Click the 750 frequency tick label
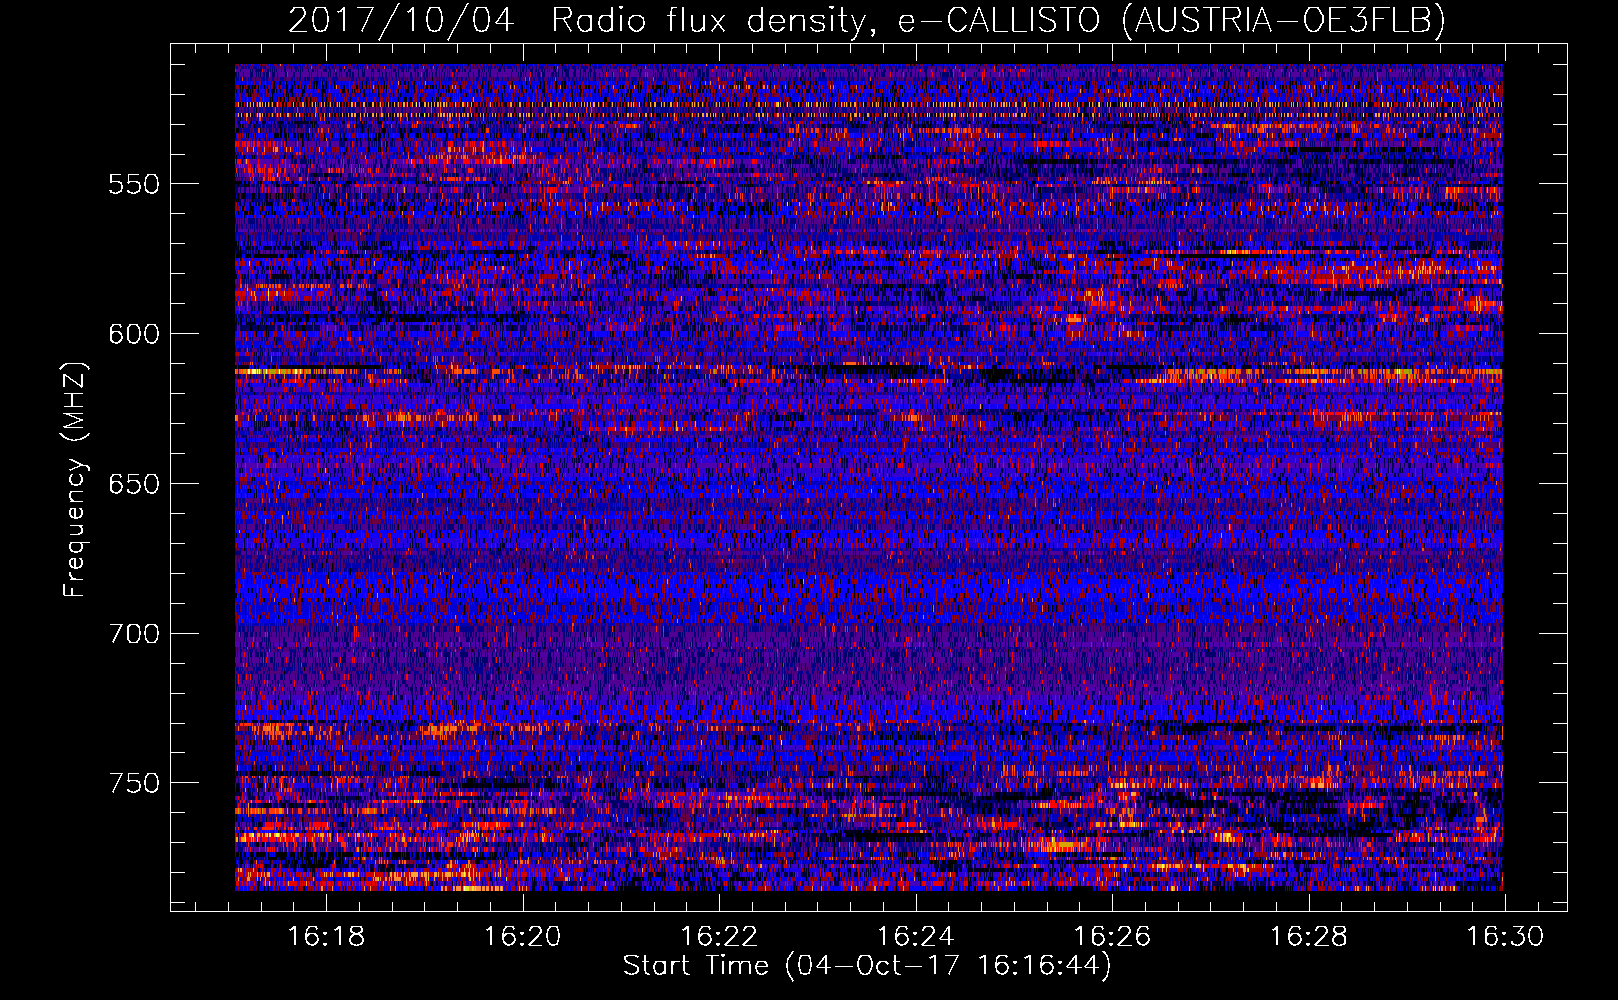 point(134,783)
